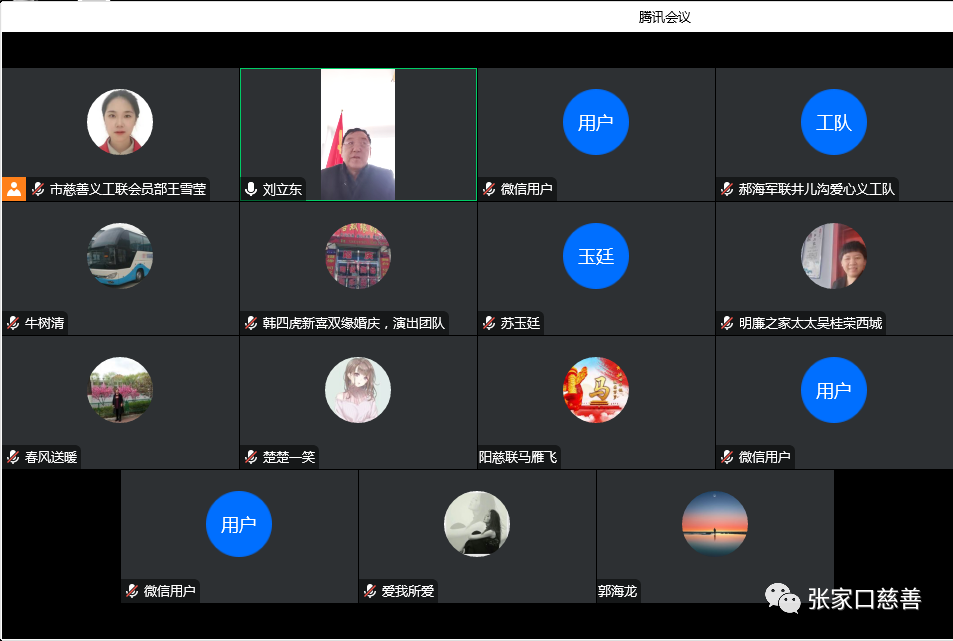953x641 pixels.
Task: Click the 玉廷 blue avatar circle
Action: tap(595, 256)
